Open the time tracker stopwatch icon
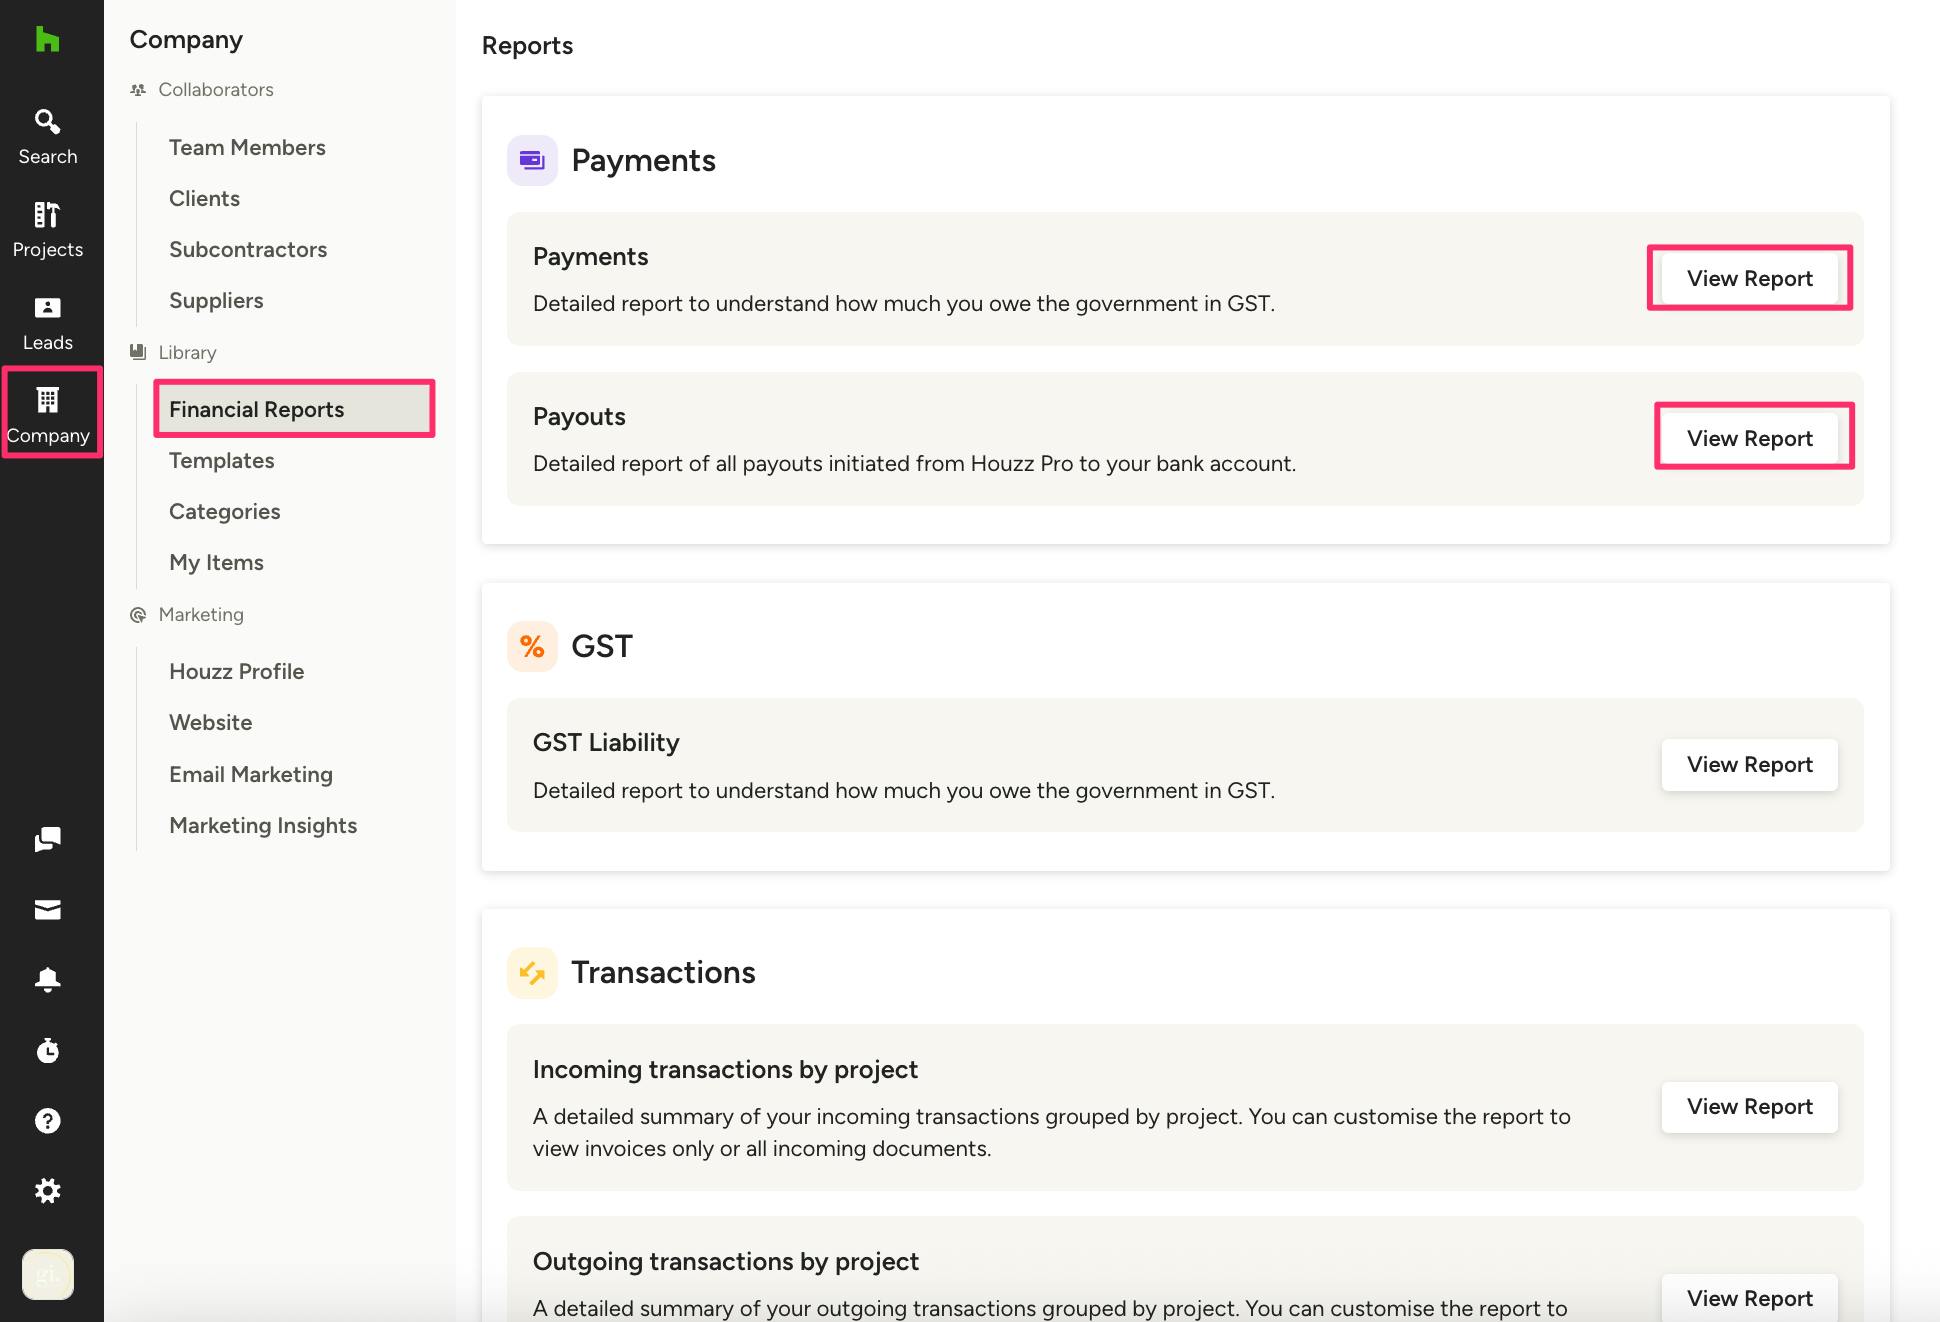Image resolution: width=1940 pixels, height=1322 pixels. click(47, 1050)
